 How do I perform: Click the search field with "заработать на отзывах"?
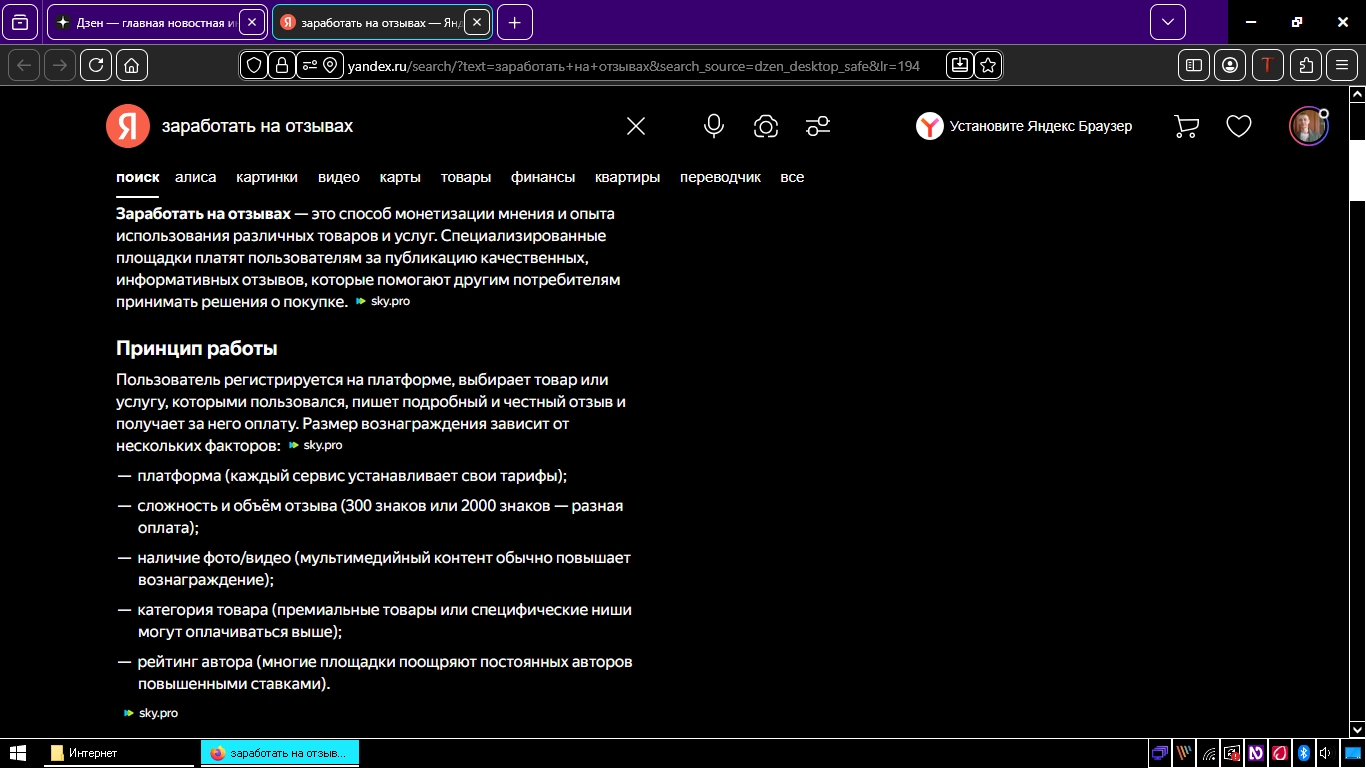pos(380,126)
